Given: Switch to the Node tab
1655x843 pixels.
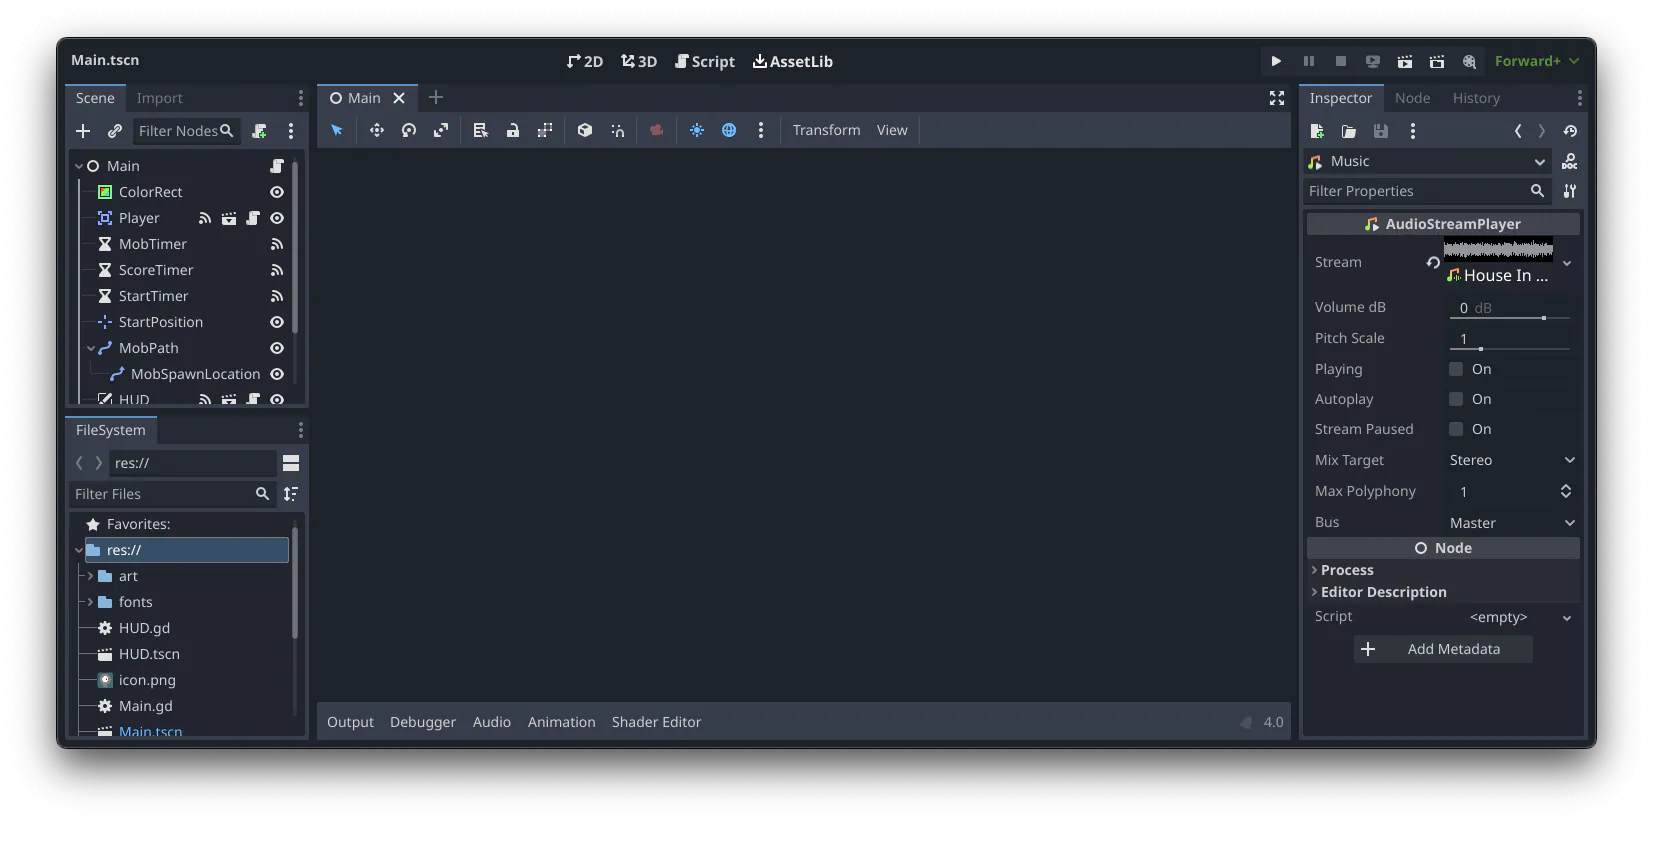Looking at the screenshot, I should click(x=1412, y=98).
